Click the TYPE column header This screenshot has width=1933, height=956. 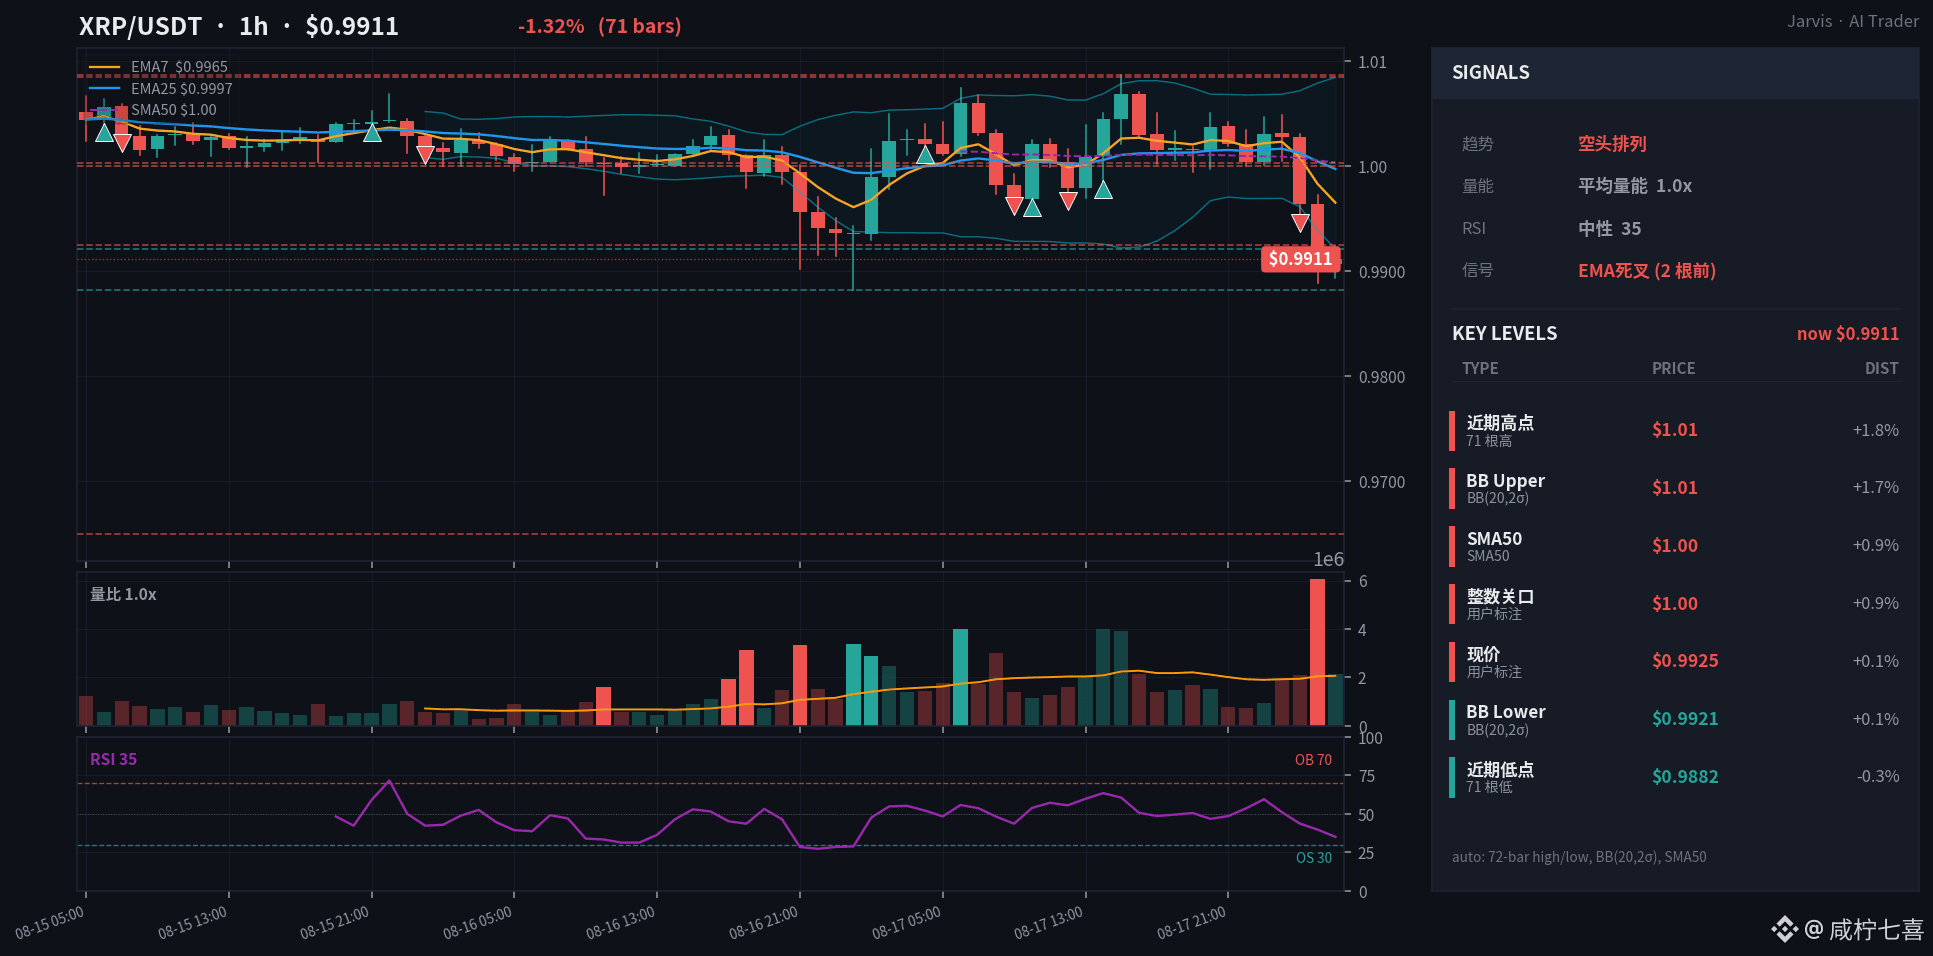(x=1480, y=368)
